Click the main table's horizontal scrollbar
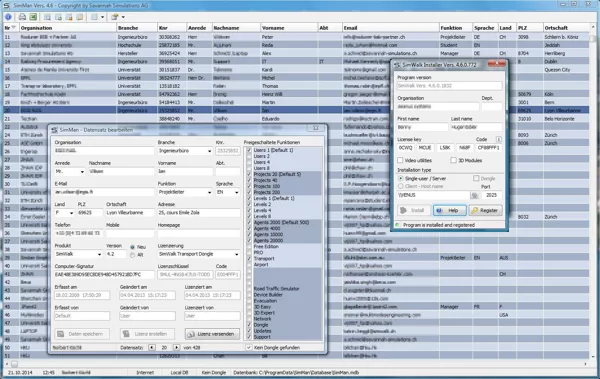600x379 pixels. (x=297, y=364)
